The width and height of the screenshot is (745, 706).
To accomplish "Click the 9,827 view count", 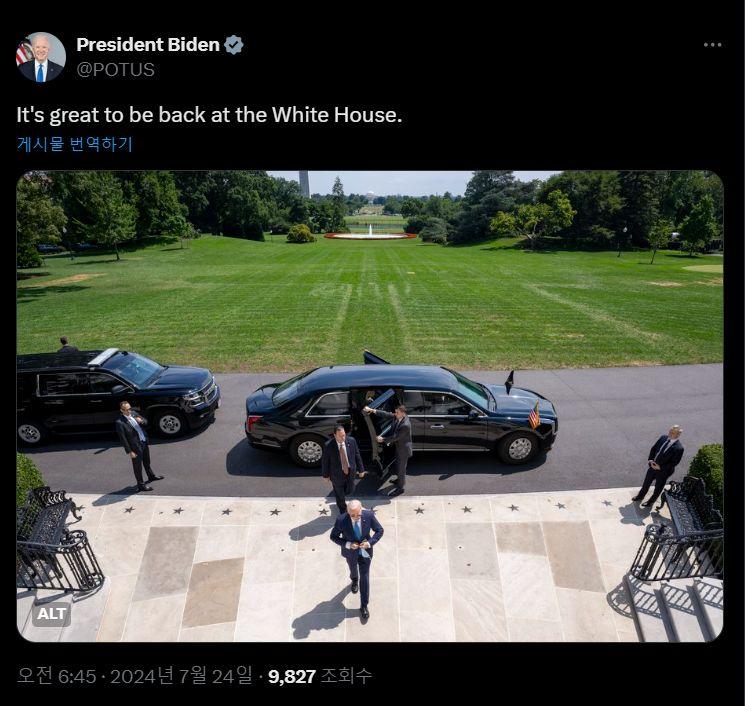I will (292, 676).
